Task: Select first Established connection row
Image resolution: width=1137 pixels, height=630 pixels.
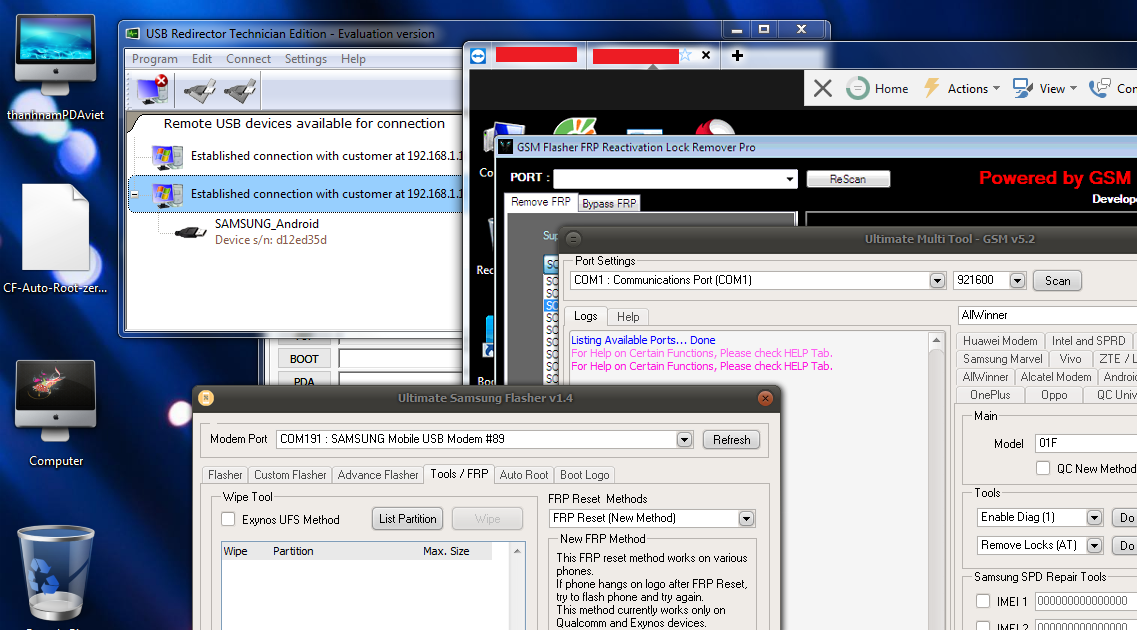Action: pos(297,156)
